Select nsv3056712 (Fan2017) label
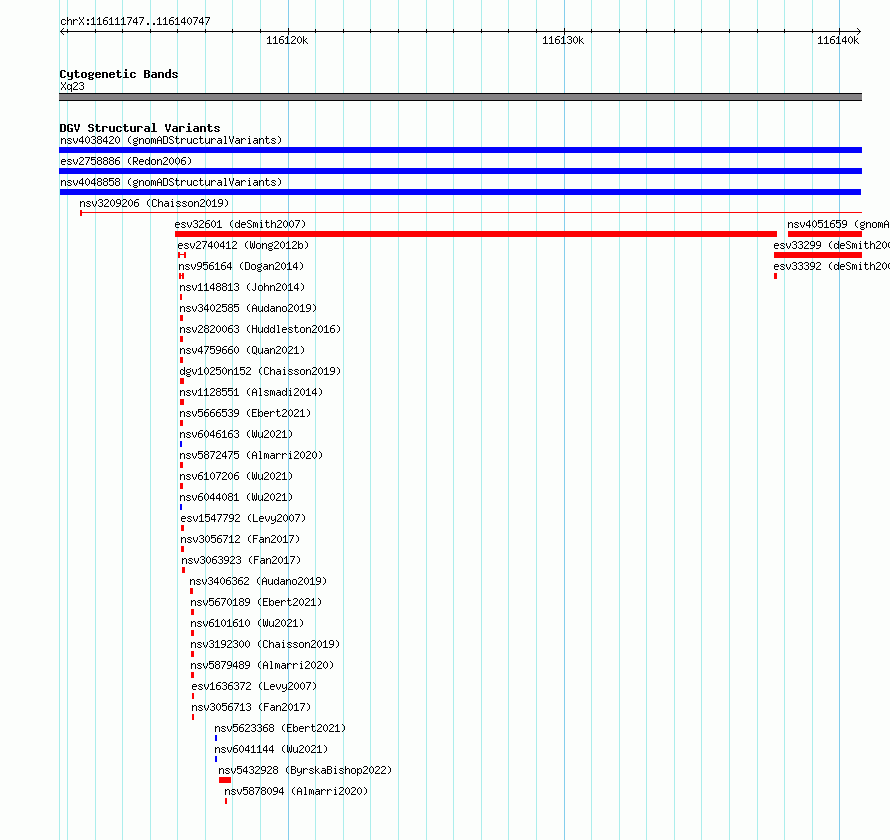 (240, 539)
